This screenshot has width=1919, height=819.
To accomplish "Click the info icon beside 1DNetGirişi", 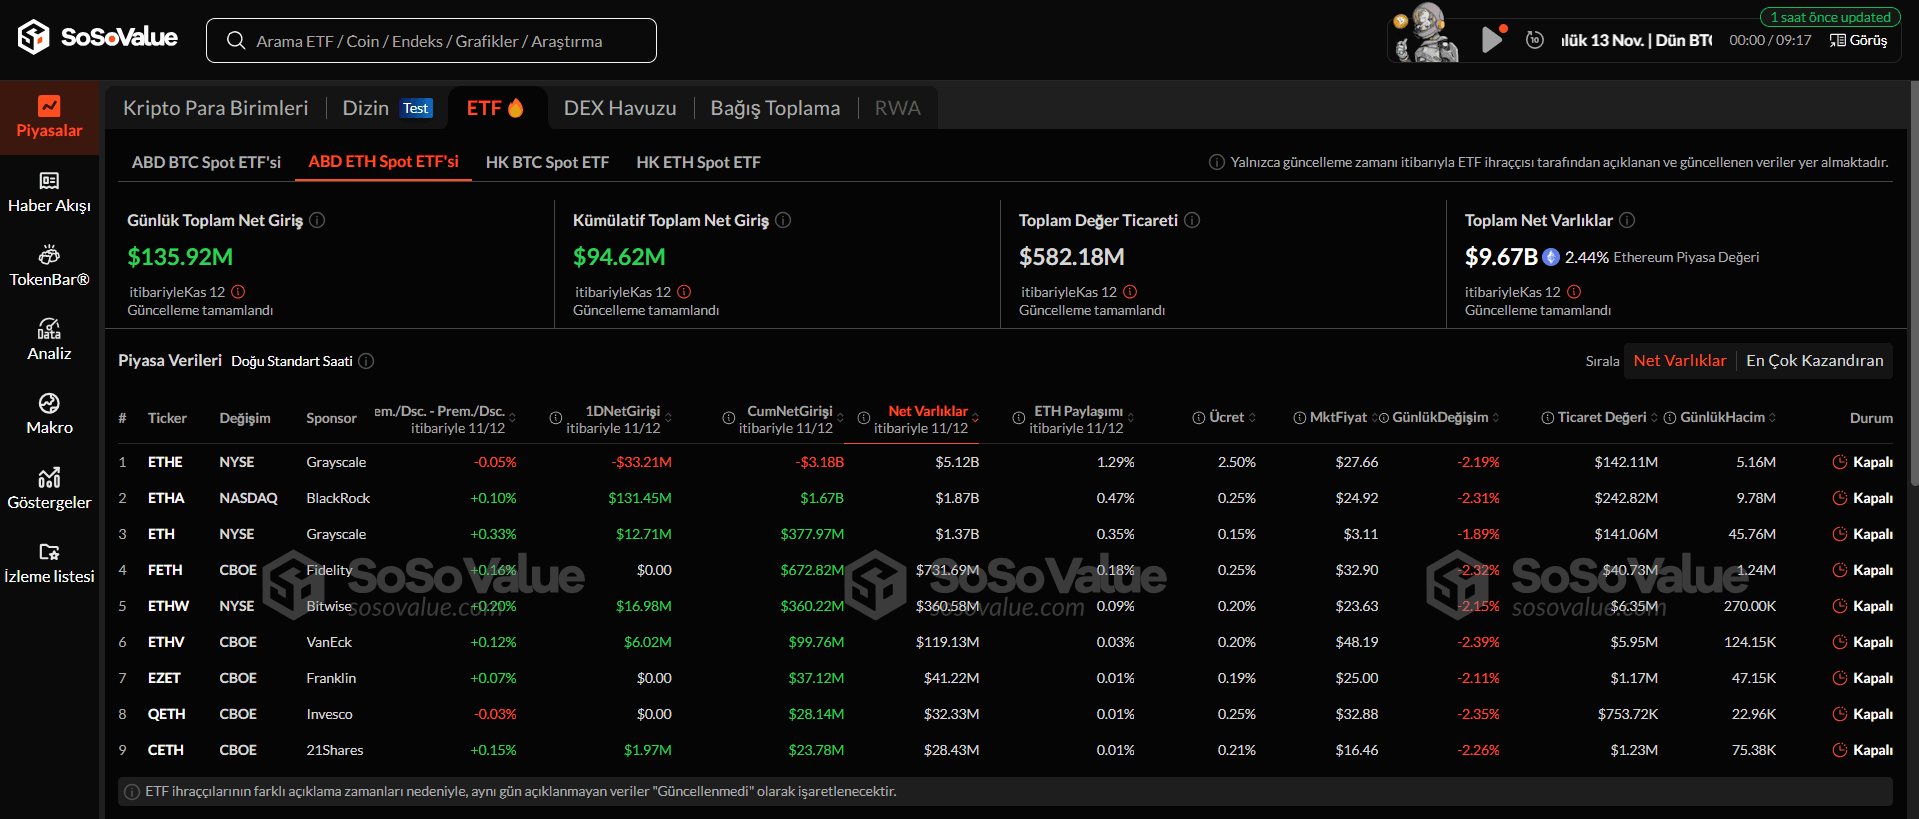I will 555,418.
